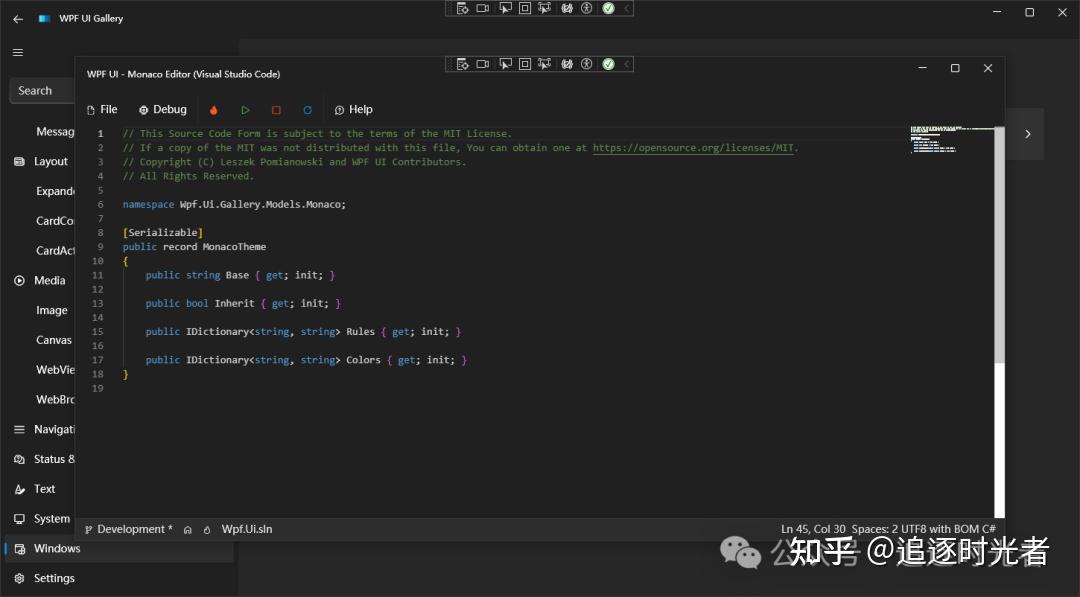Click green Hot Reload checkmark in WPF UI Gallery debug bar
The image size is (1080, 597).
click(x=608, y=8)
